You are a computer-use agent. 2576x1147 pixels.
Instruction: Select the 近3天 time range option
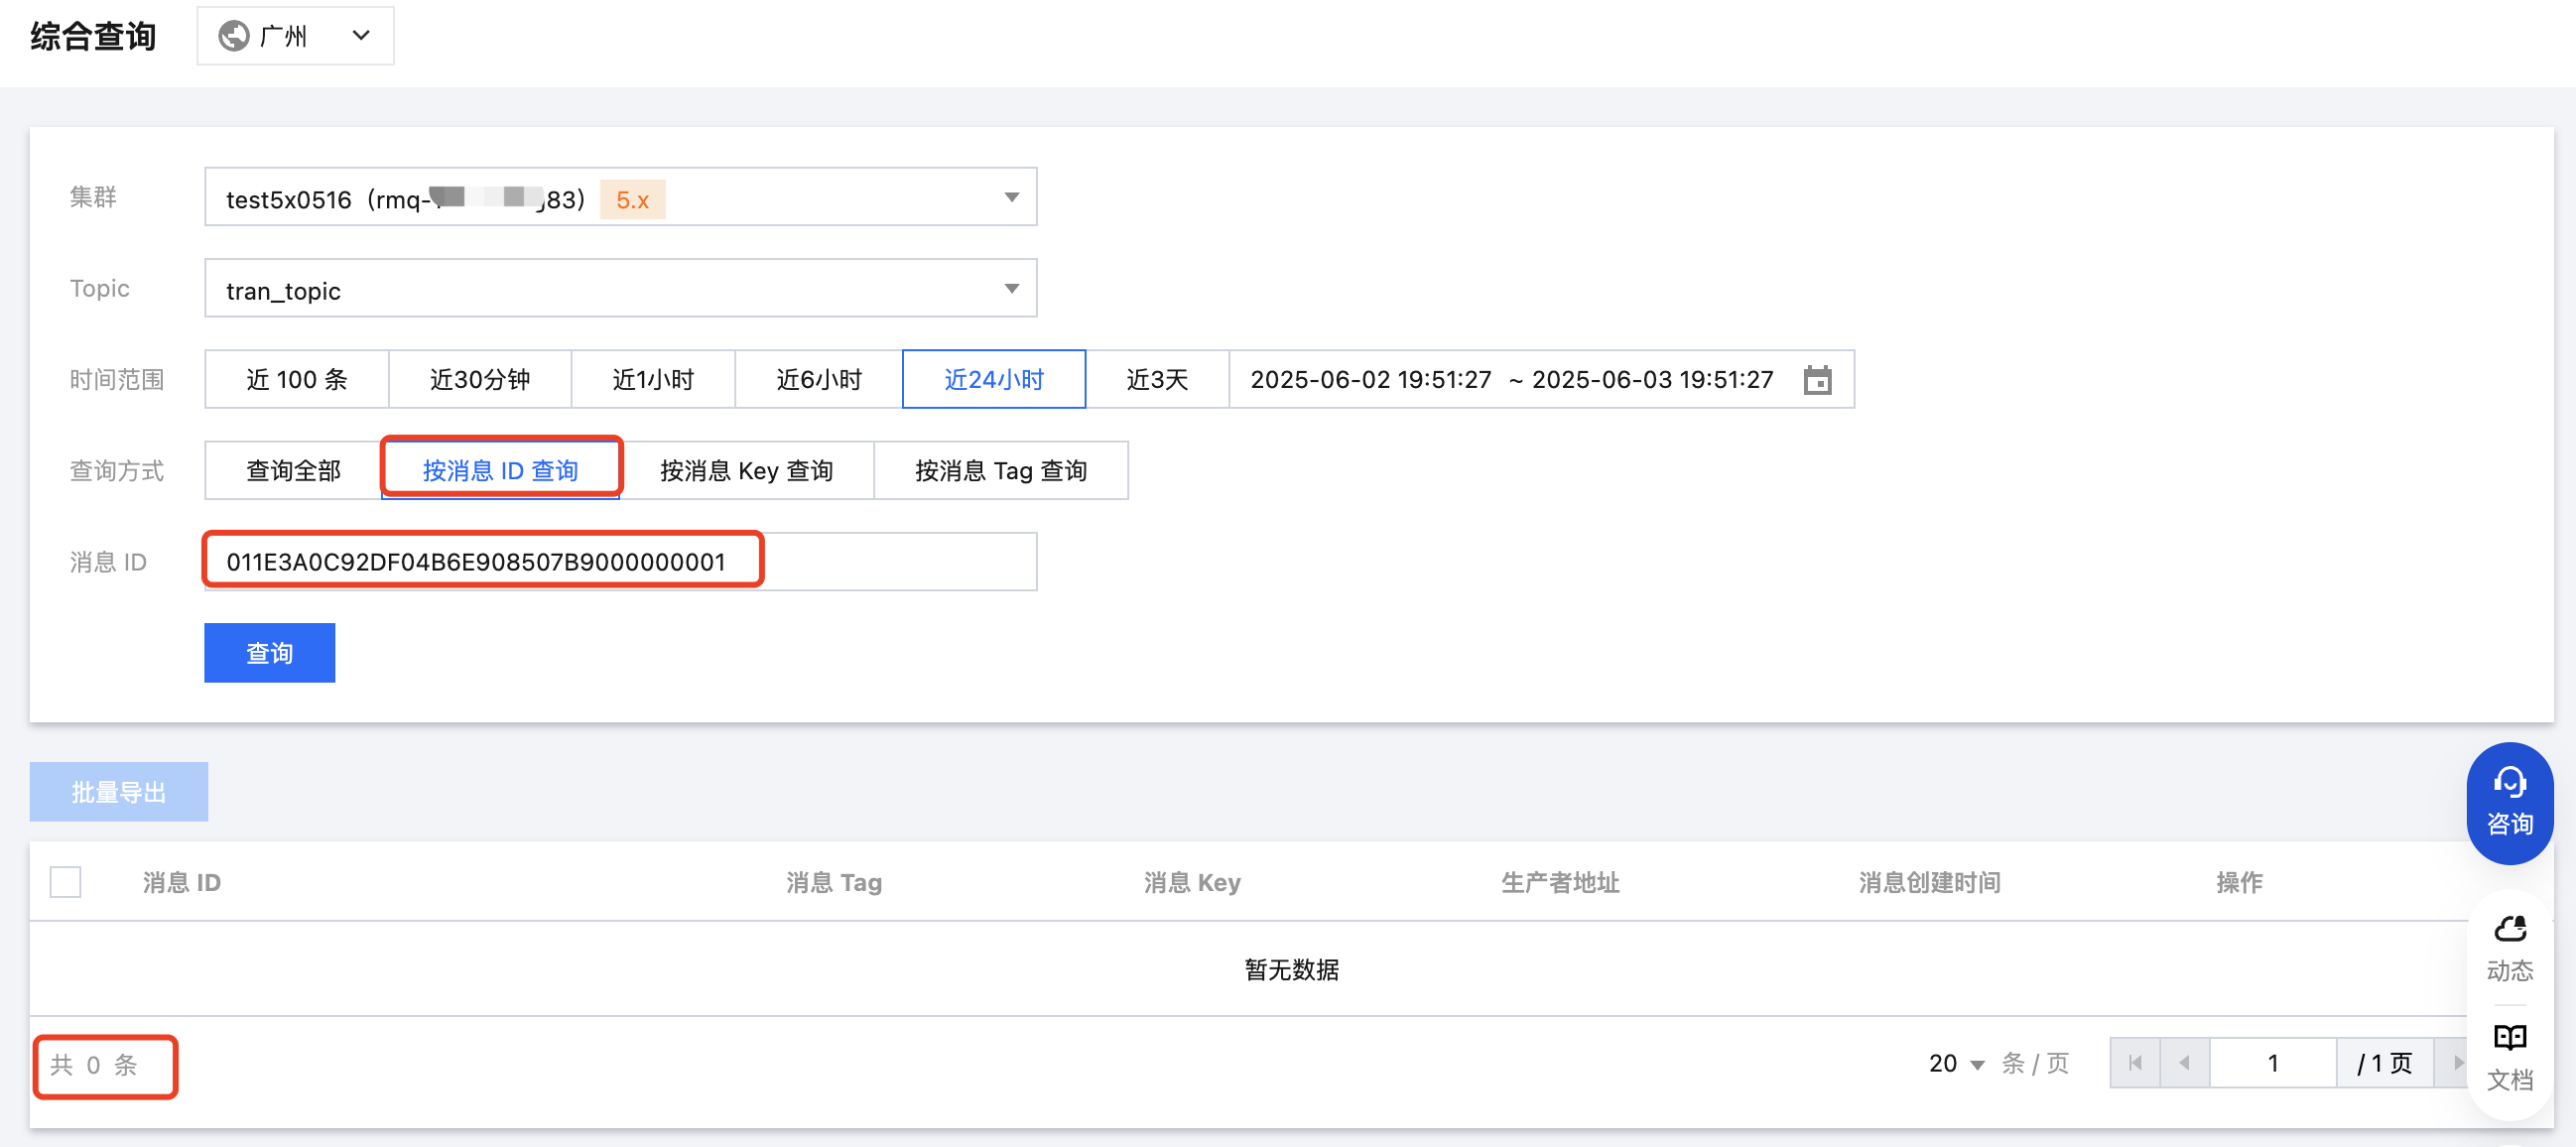point(1156,380)
